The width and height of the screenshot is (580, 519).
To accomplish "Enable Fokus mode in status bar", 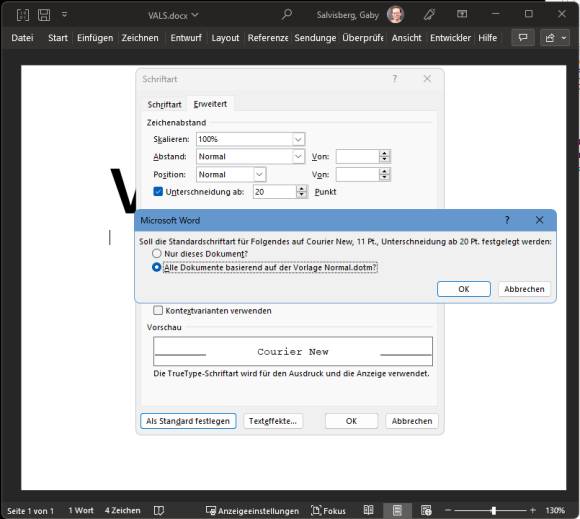I will pyautogui.click(x=328, y=511).
